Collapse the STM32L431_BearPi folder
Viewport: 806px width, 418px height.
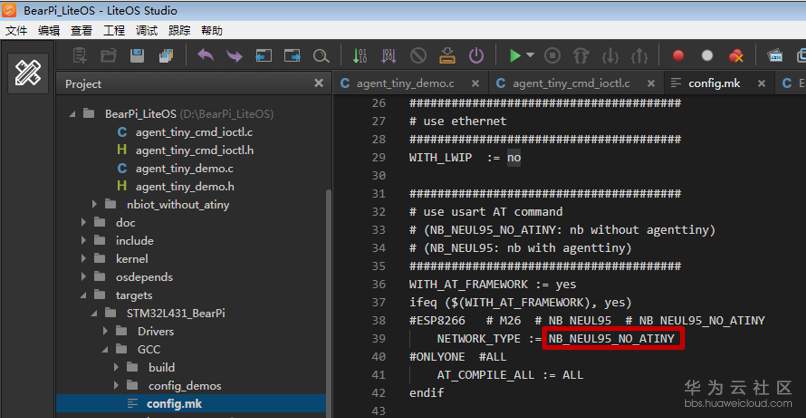(x=94, y=314)
